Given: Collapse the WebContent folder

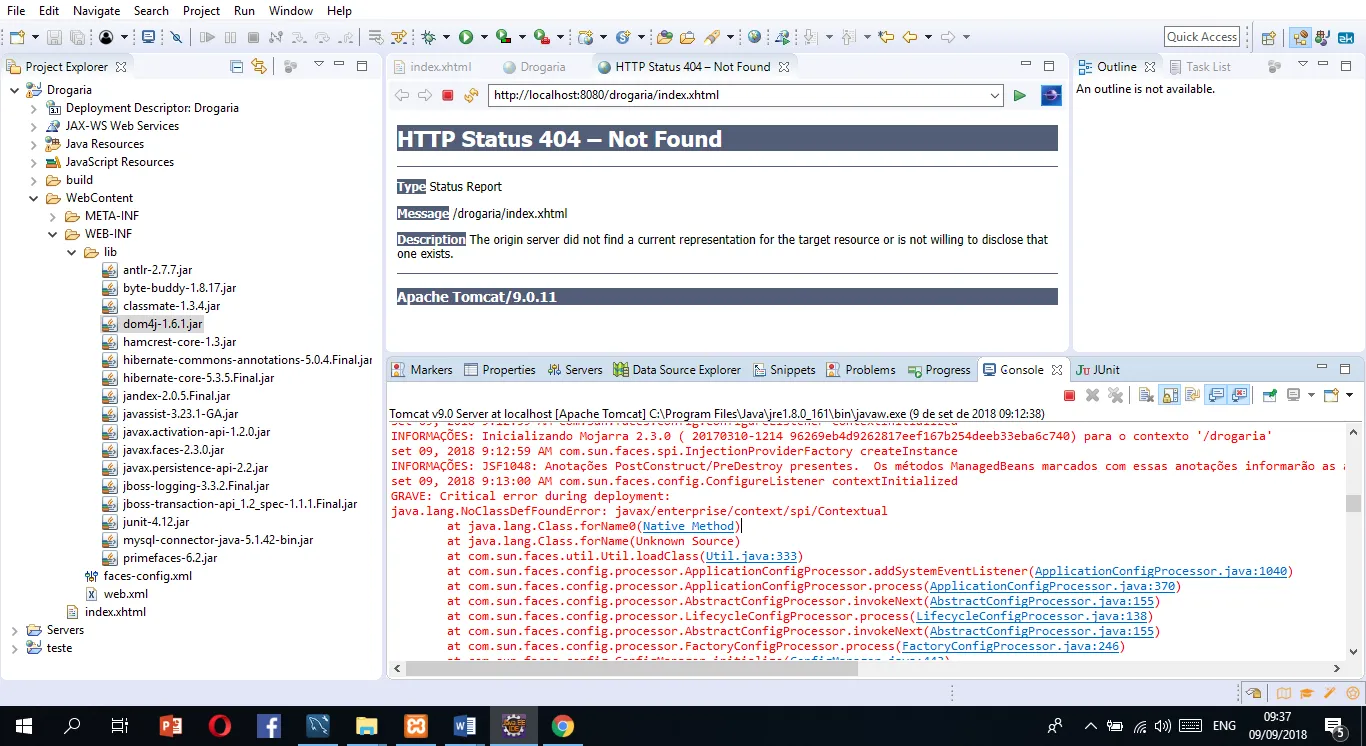Looking at the screenshot, I should pyautogui.click(x=33, y=198).
